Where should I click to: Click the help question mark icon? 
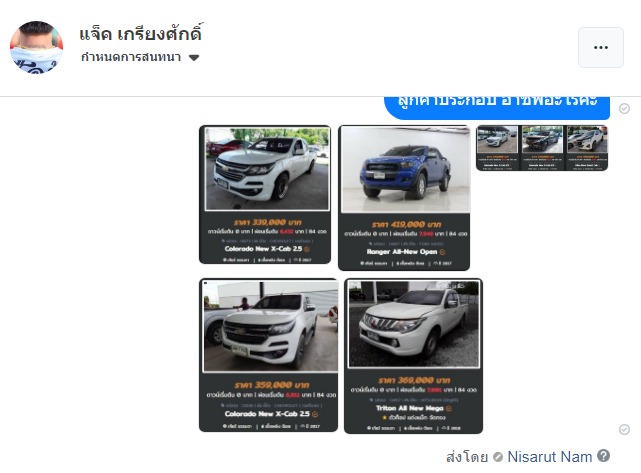click(603, 455)
